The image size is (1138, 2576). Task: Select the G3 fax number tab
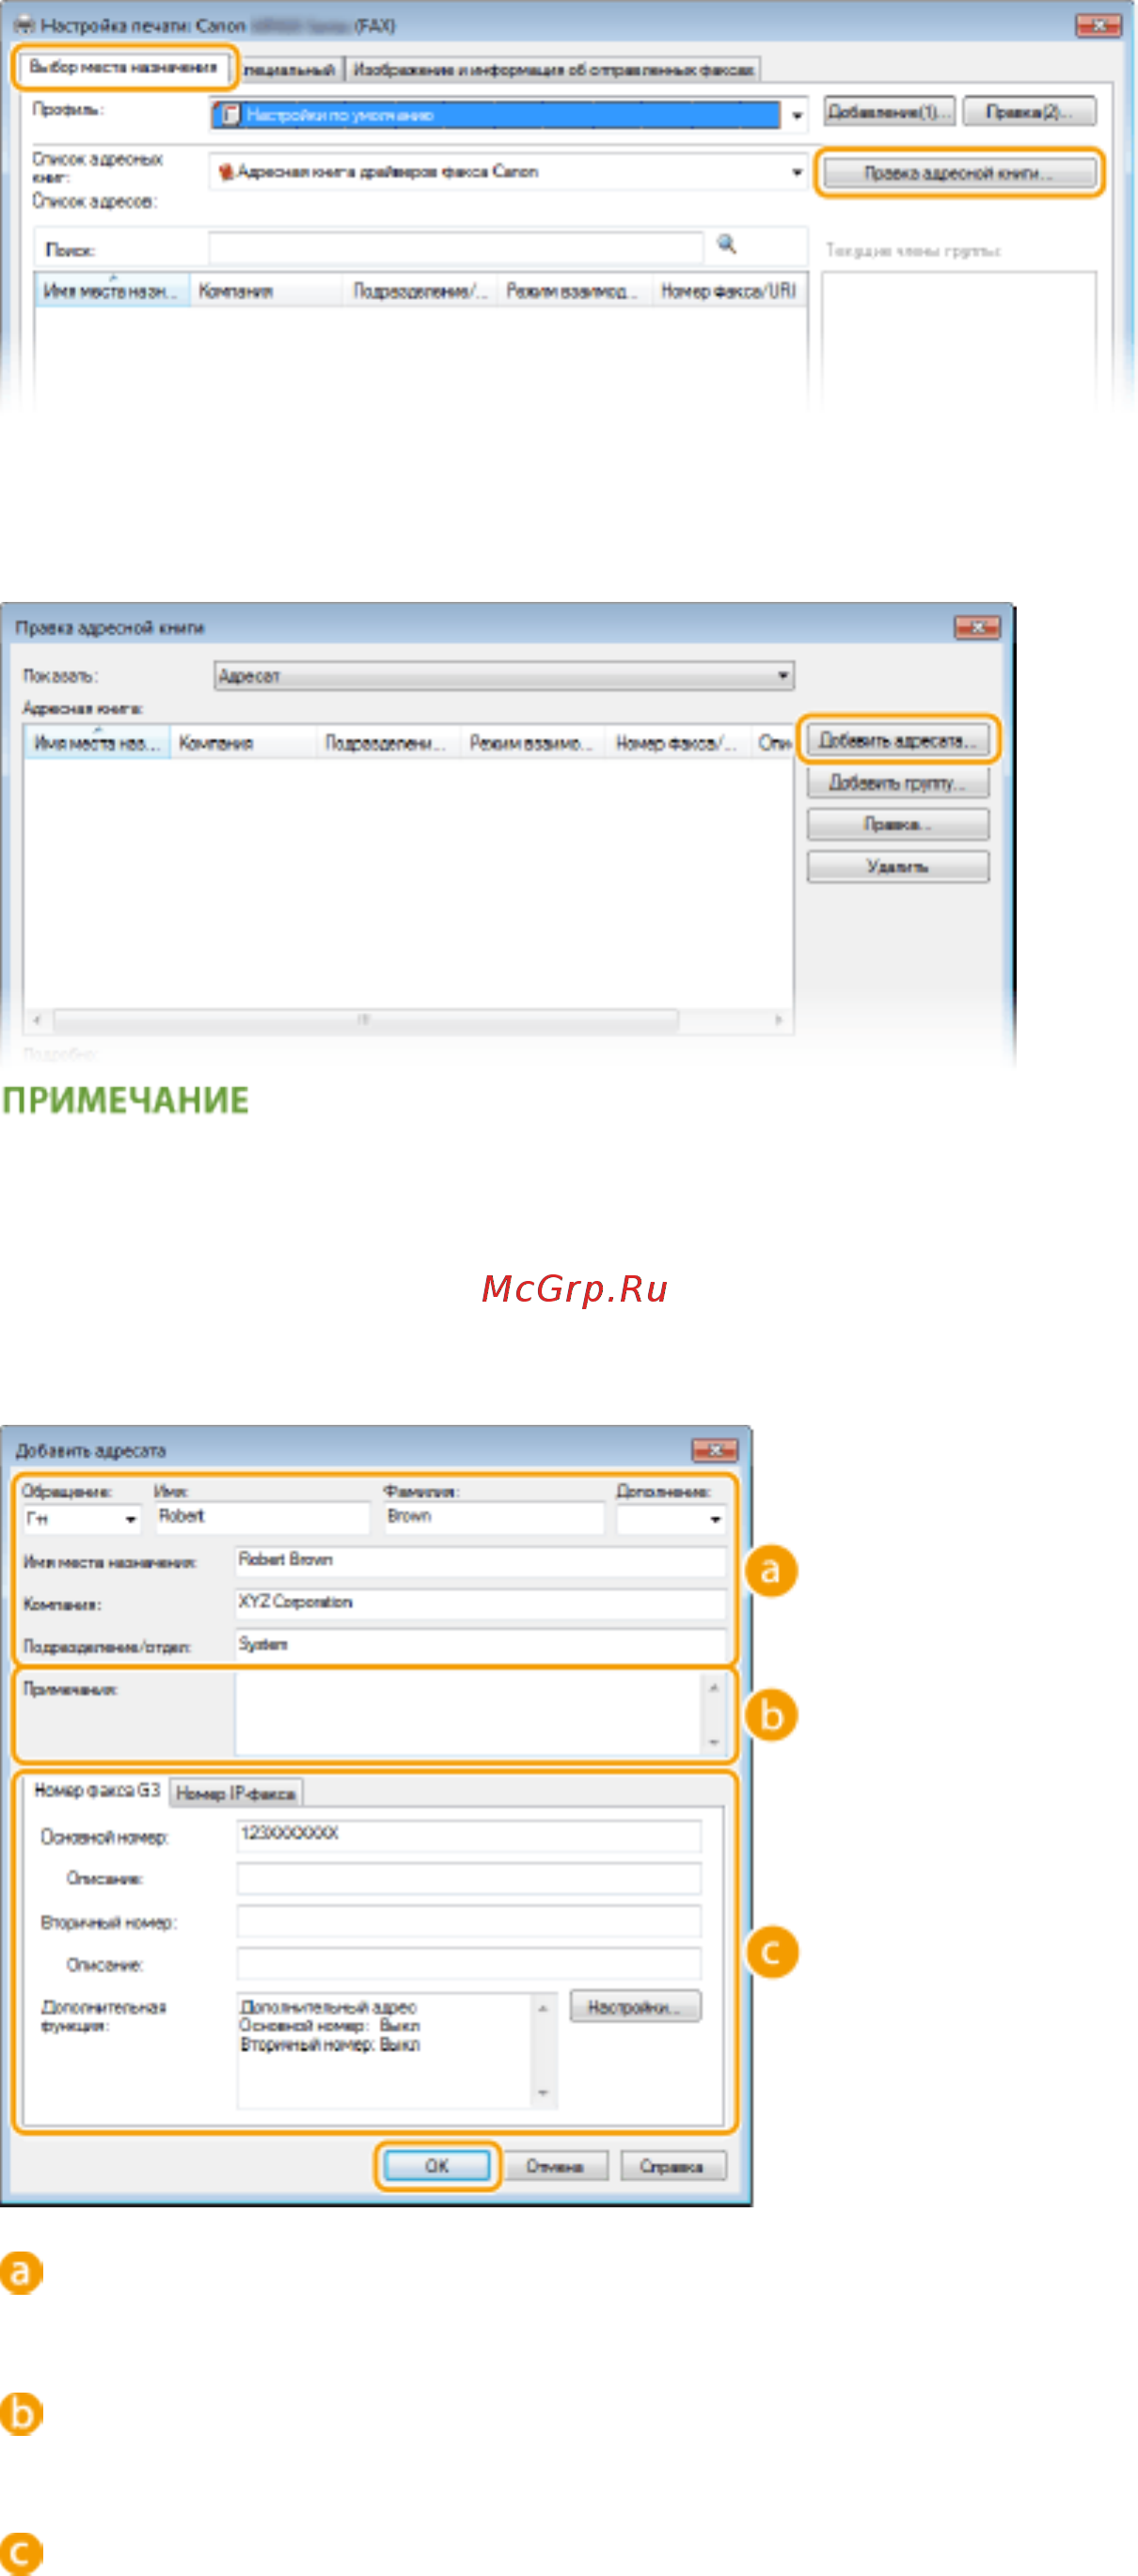97,1790
